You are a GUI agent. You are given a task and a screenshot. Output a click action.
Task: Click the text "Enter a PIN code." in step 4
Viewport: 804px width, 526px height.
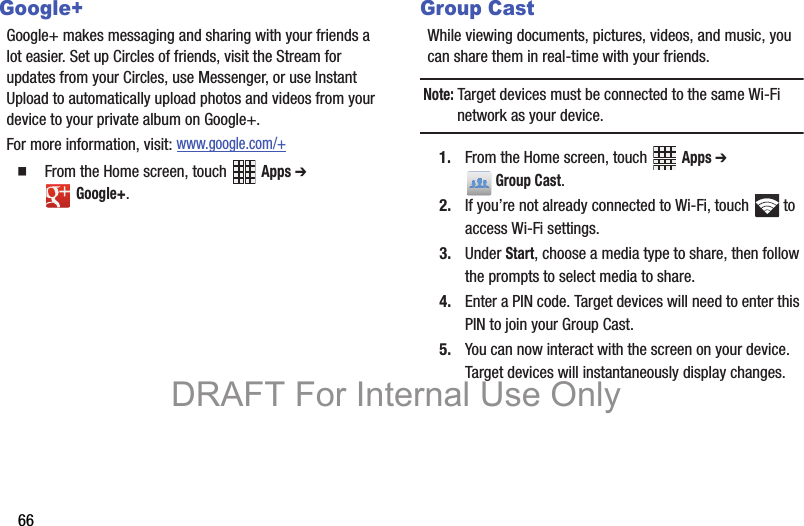(x=517, y=301)
